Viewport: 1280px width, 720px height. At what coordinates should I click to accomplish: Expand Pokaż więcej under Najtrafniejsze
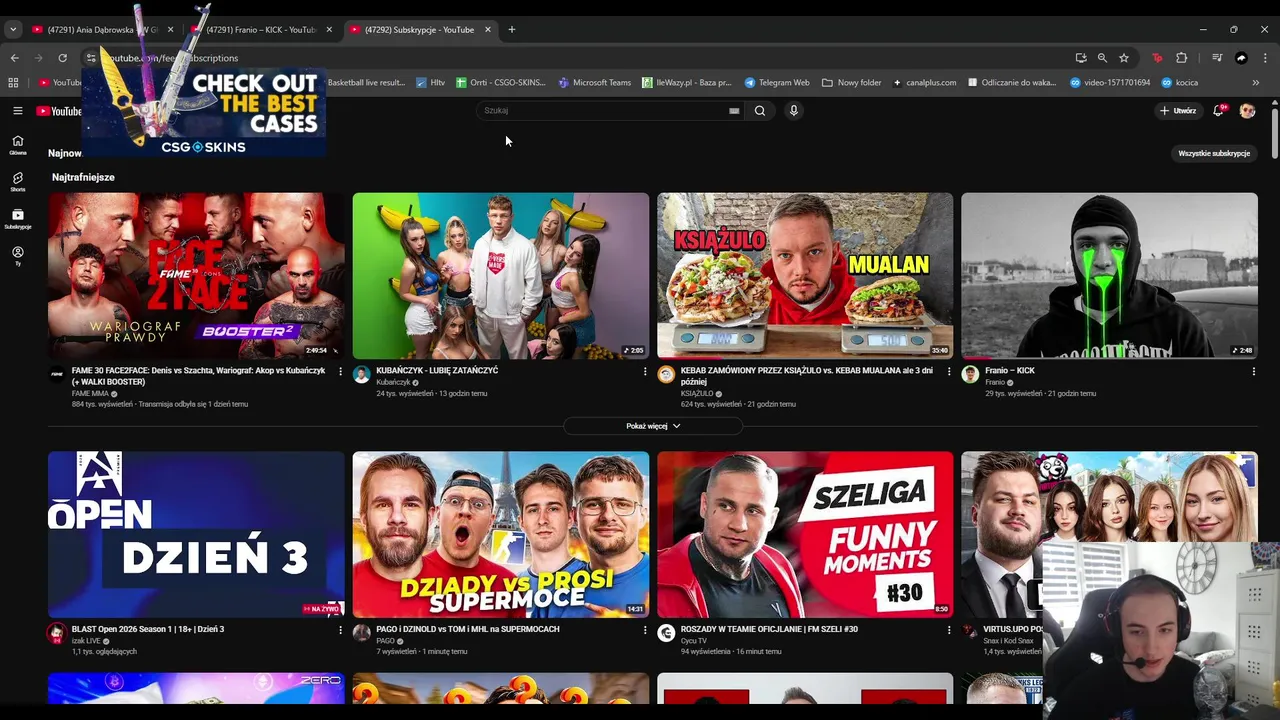click(653, 426)
